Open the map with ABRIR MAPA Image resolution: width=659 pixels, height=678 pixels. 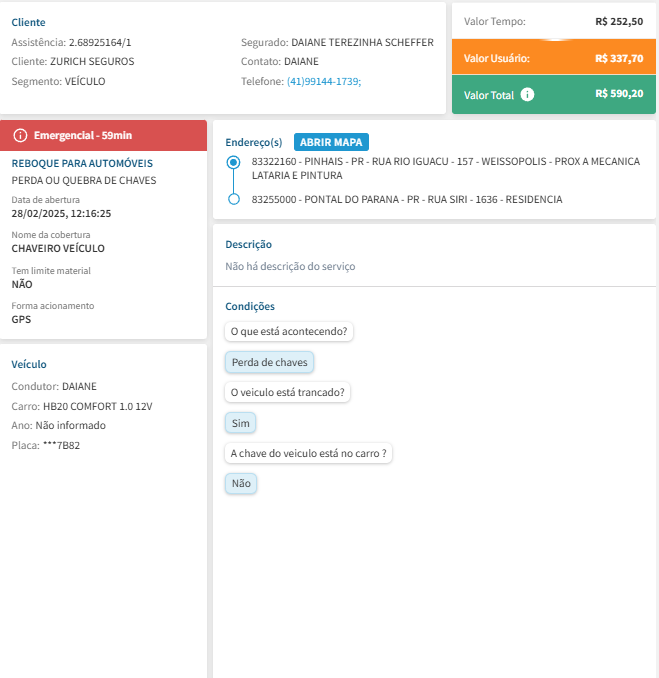(331, 142)
